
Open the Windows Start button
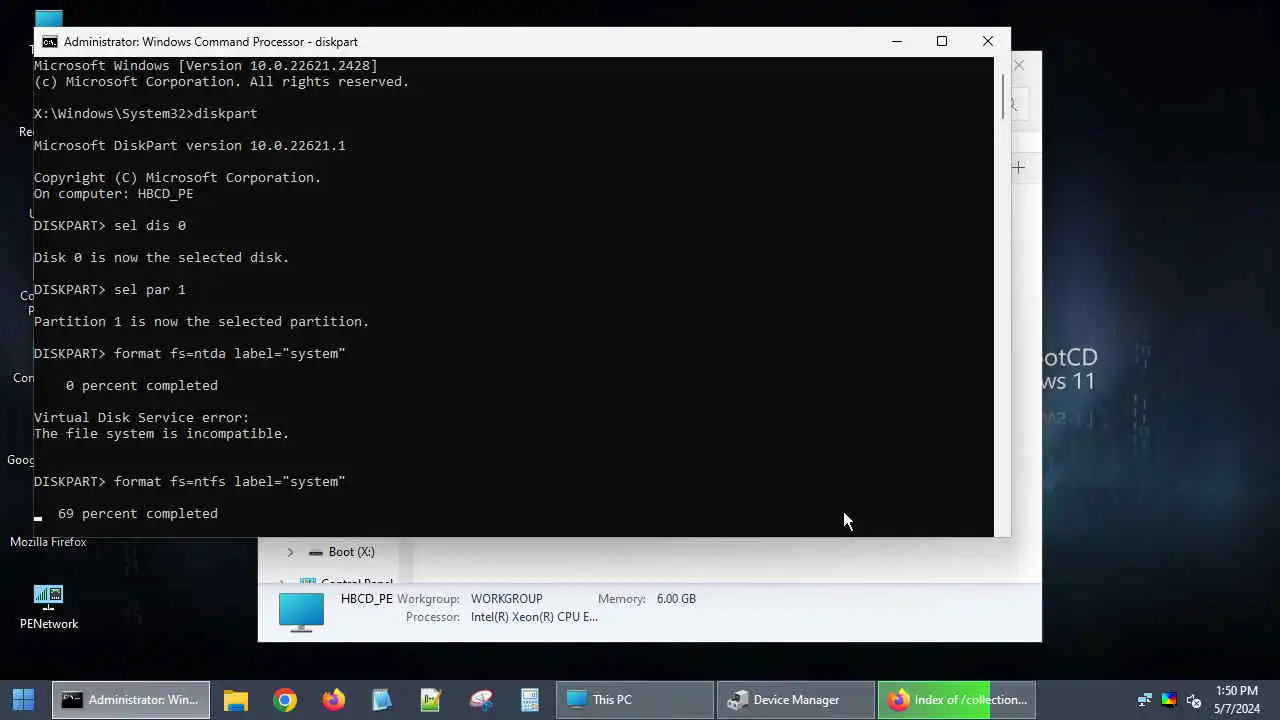24,699
